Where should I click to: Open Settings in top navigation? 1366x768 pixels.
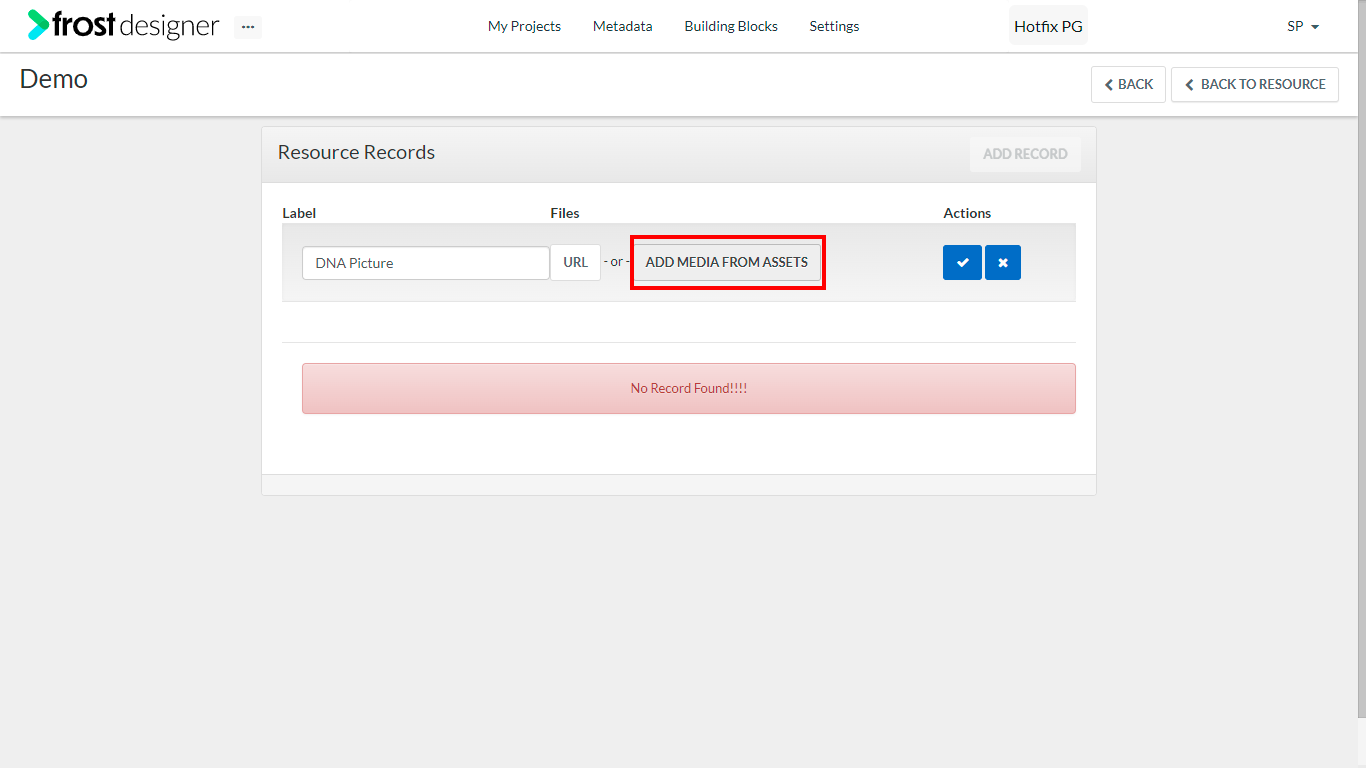834,26
